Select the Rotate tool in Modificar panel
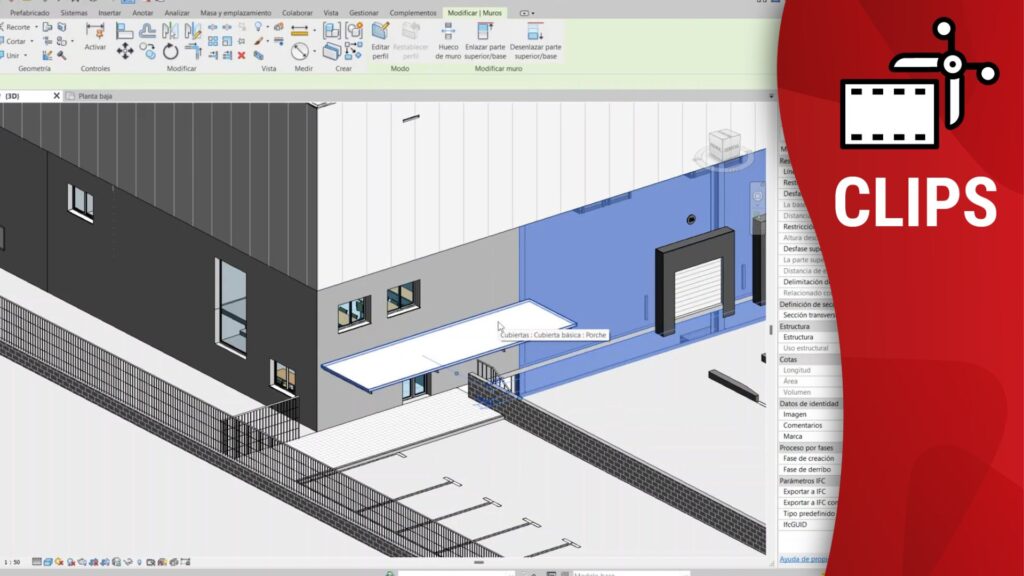Screen dimensions: 1024x576 click(x=170, y=51)
